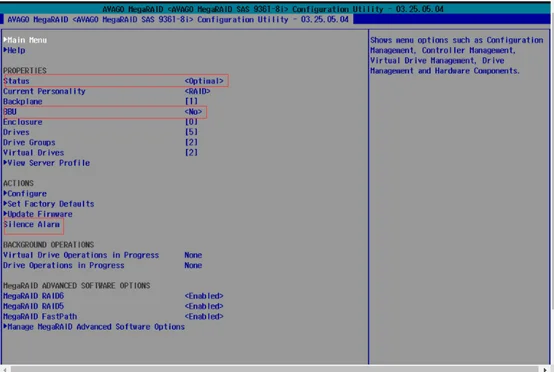The height and width of the screenshot is (372, 554).
Task: Click Silence Alarm
Action: pyautogui.click(x=31, y=224)
